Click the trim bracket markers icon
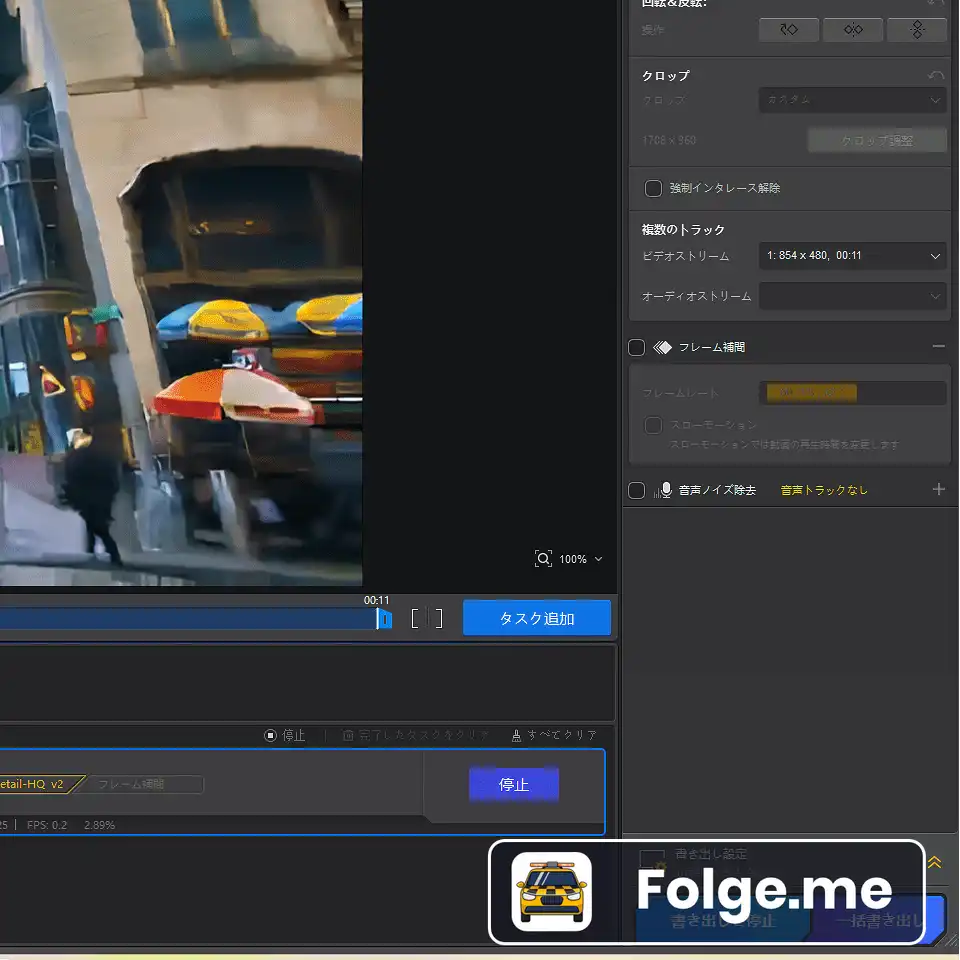 426,618
